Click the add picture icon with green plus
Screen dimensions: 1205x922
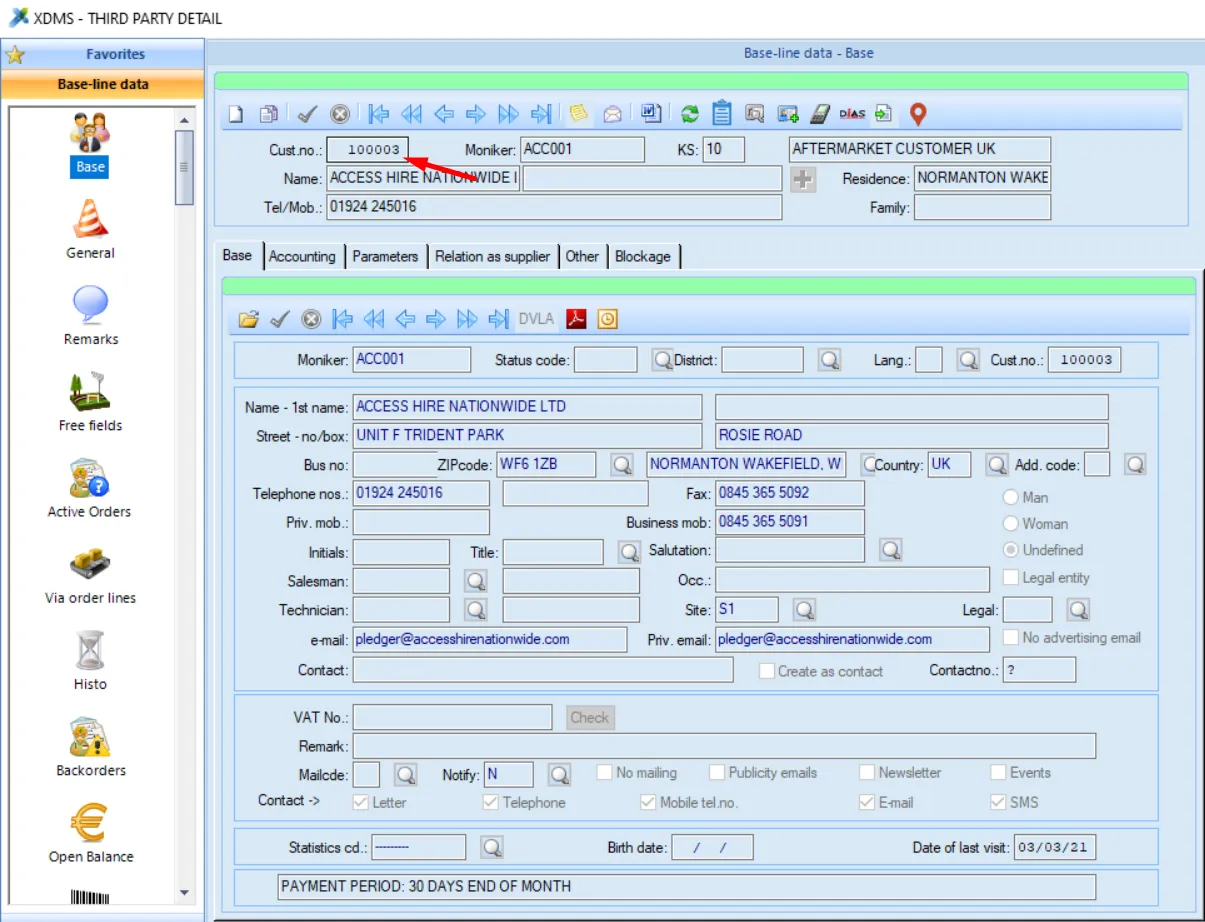[x=787, y=114]
